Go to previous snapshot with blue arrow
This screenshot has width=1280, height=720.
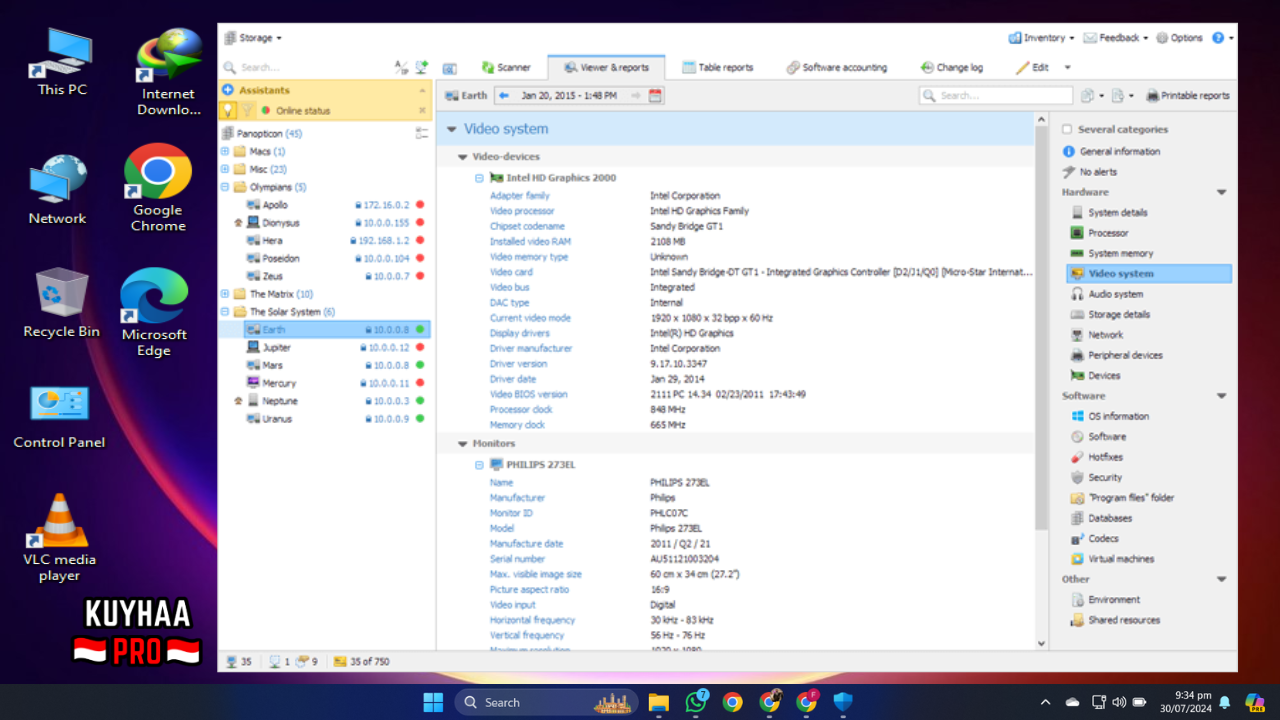pyautogui.click(x=504, y=96)
